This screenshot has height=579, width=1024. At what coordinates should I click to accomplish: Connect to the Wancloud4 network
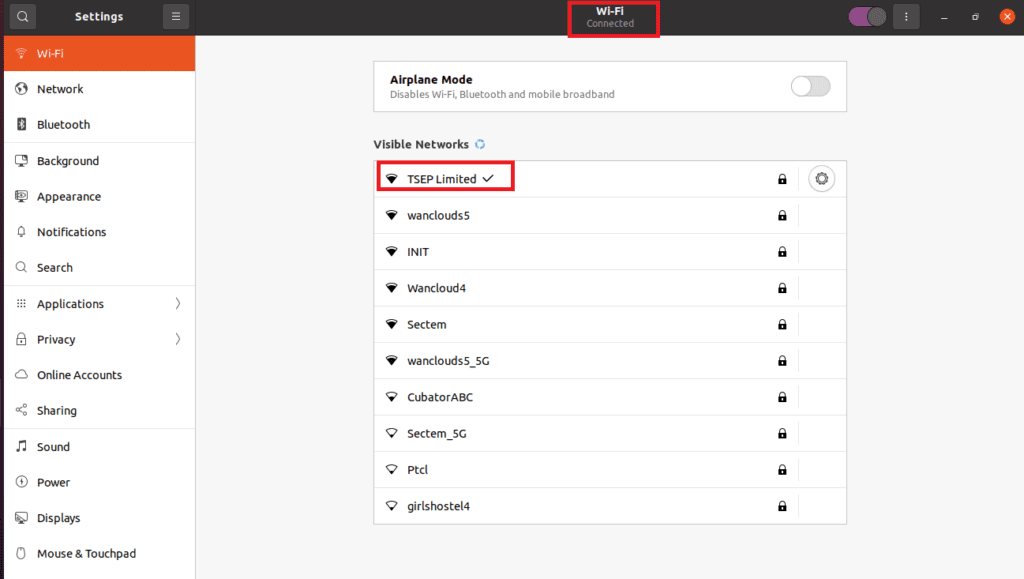(435, 287)
